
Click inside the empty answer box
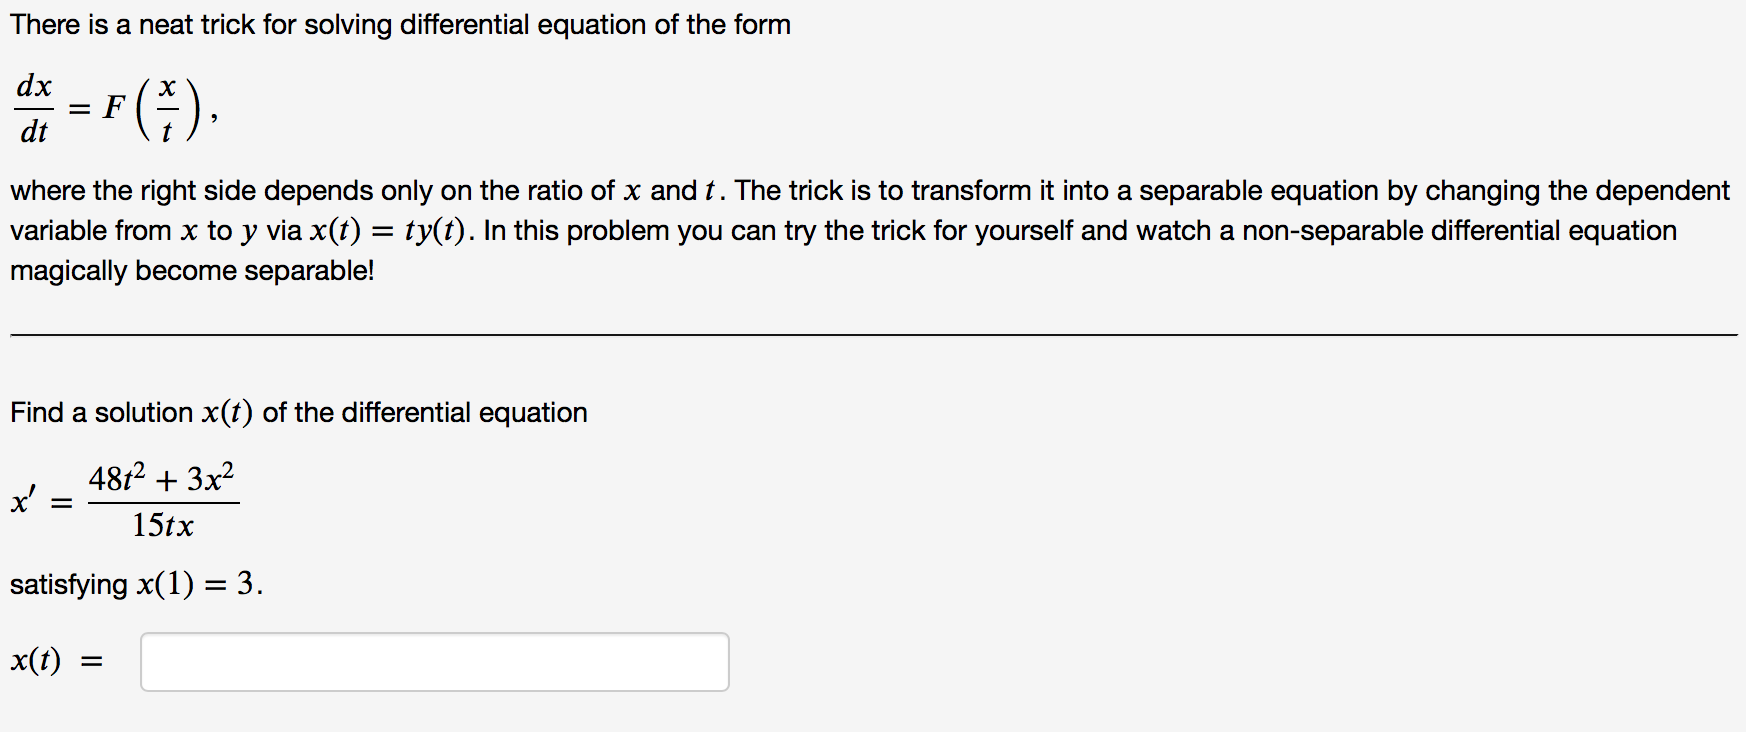pos(434,662)
